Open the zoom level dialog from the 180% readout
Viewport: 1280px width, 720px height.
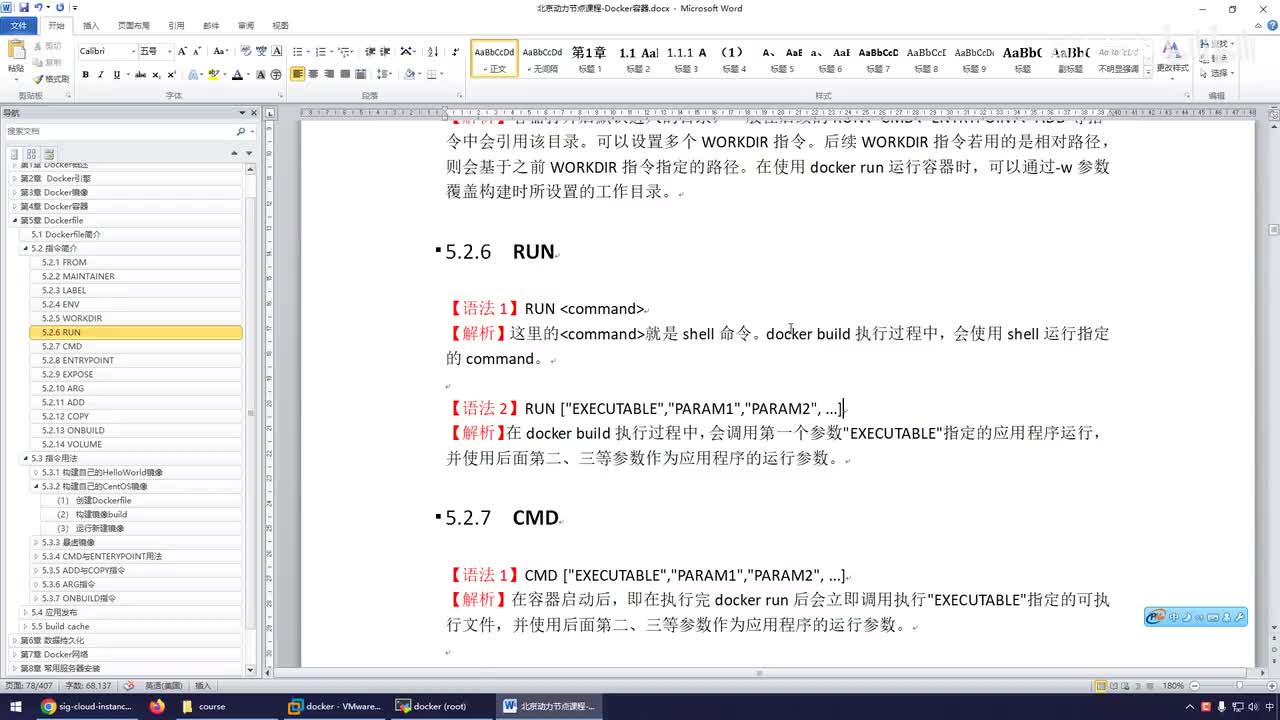tap(1173, 686)
